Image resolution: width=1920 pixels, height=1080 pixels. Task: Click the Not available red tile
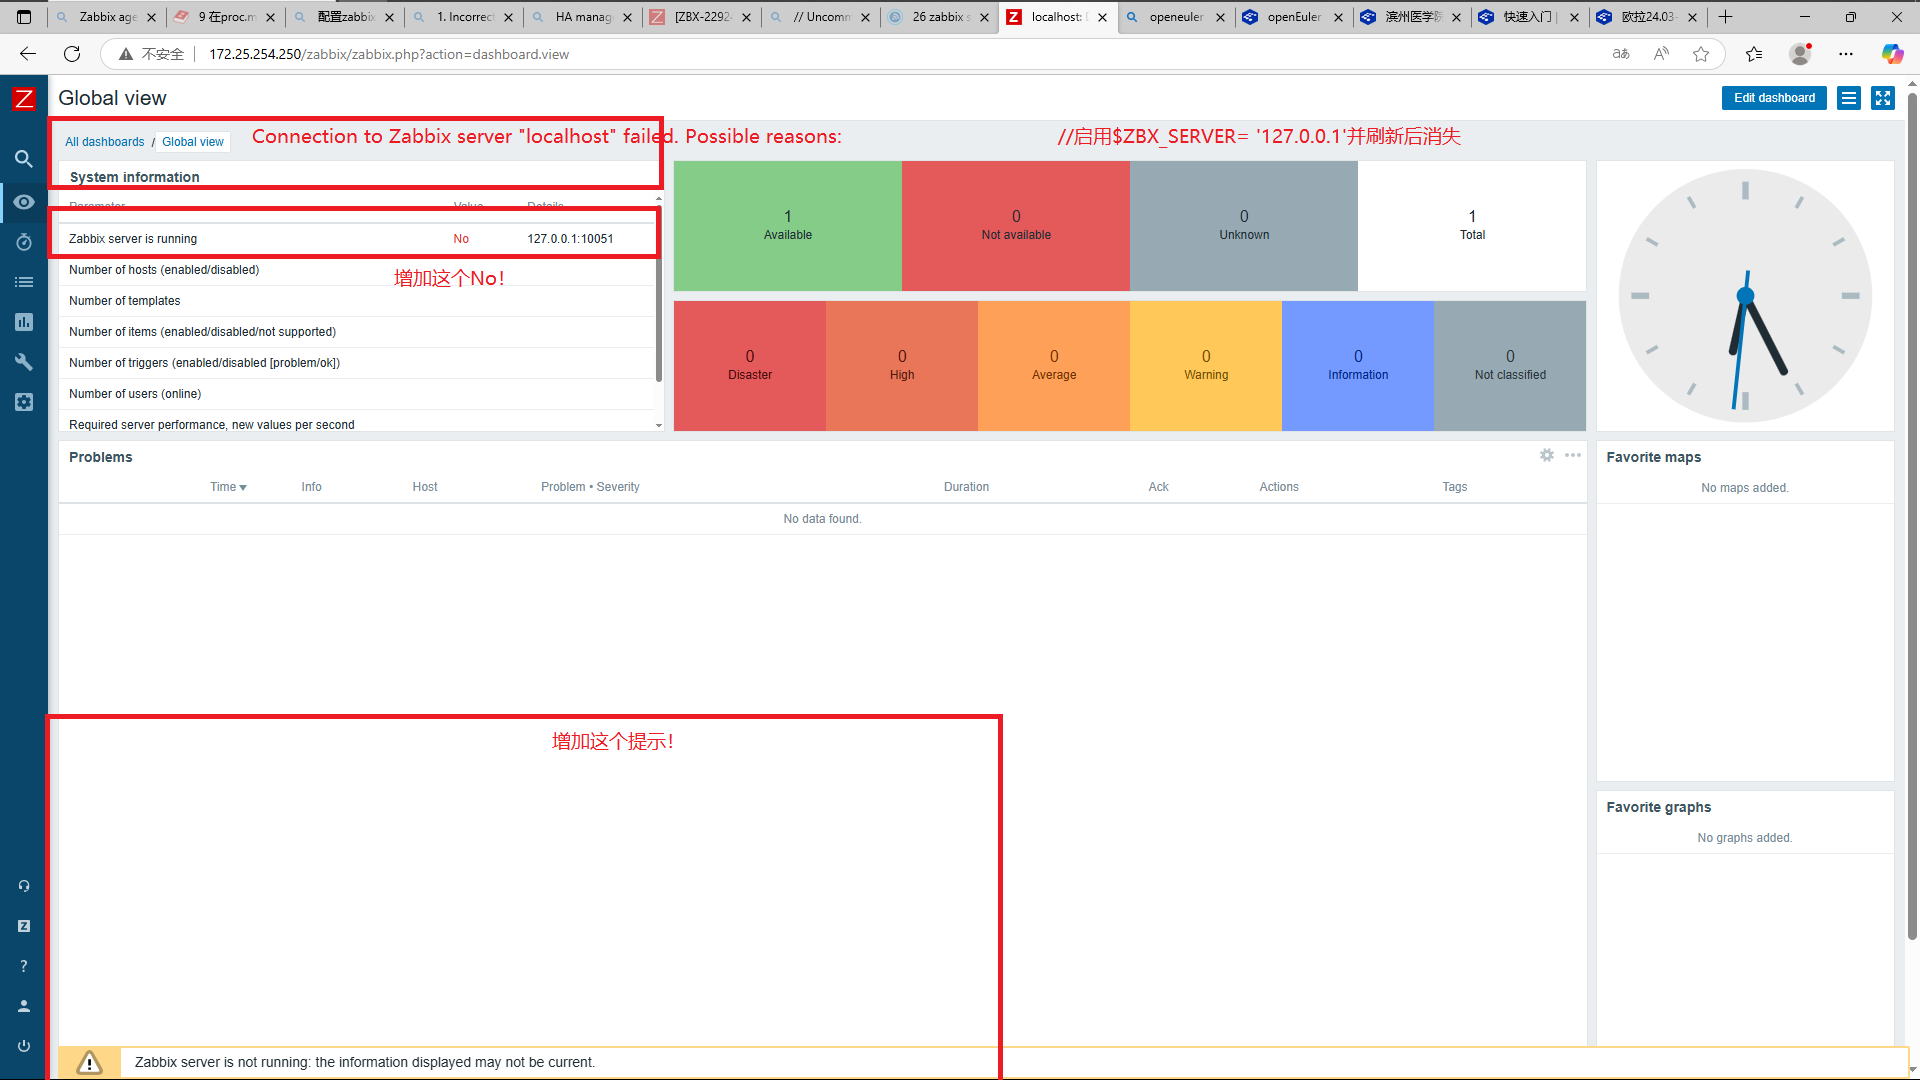coord(1016,226)
